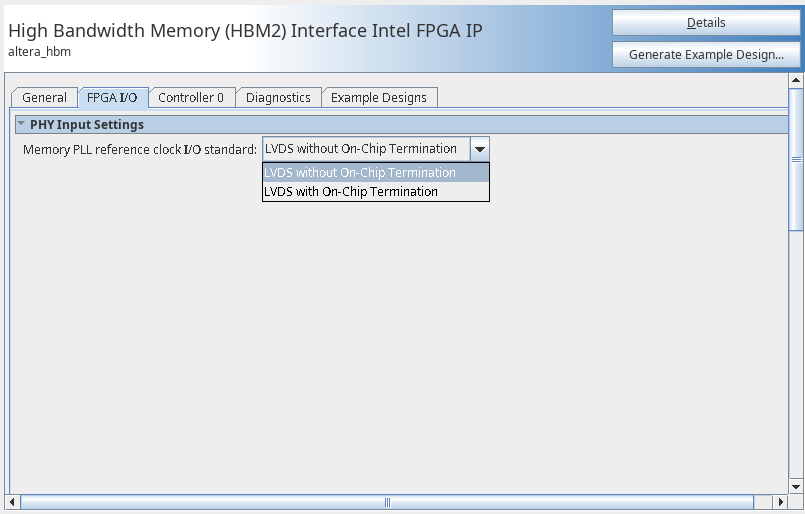The height and width of the screenshot is (514, 805).
Task: Open the Controller 0 tab
Action: coord(191,97)
